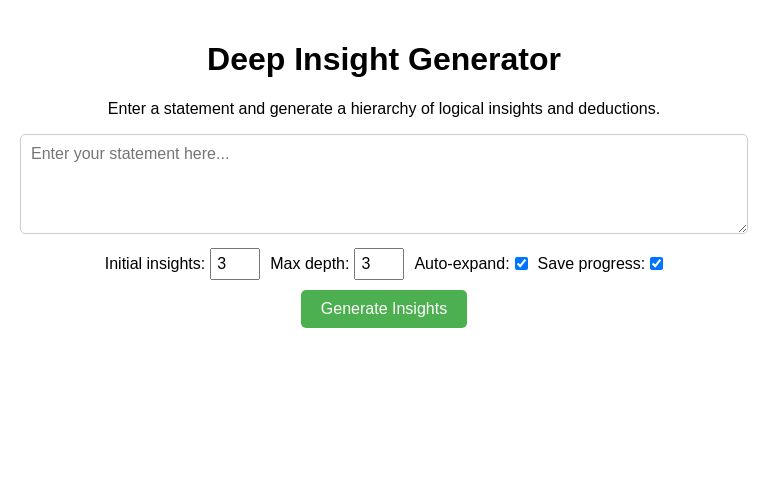Toggle Auto-expand via its text label
The height and width of the screenshot is (480, 768).
coord(461,264)
